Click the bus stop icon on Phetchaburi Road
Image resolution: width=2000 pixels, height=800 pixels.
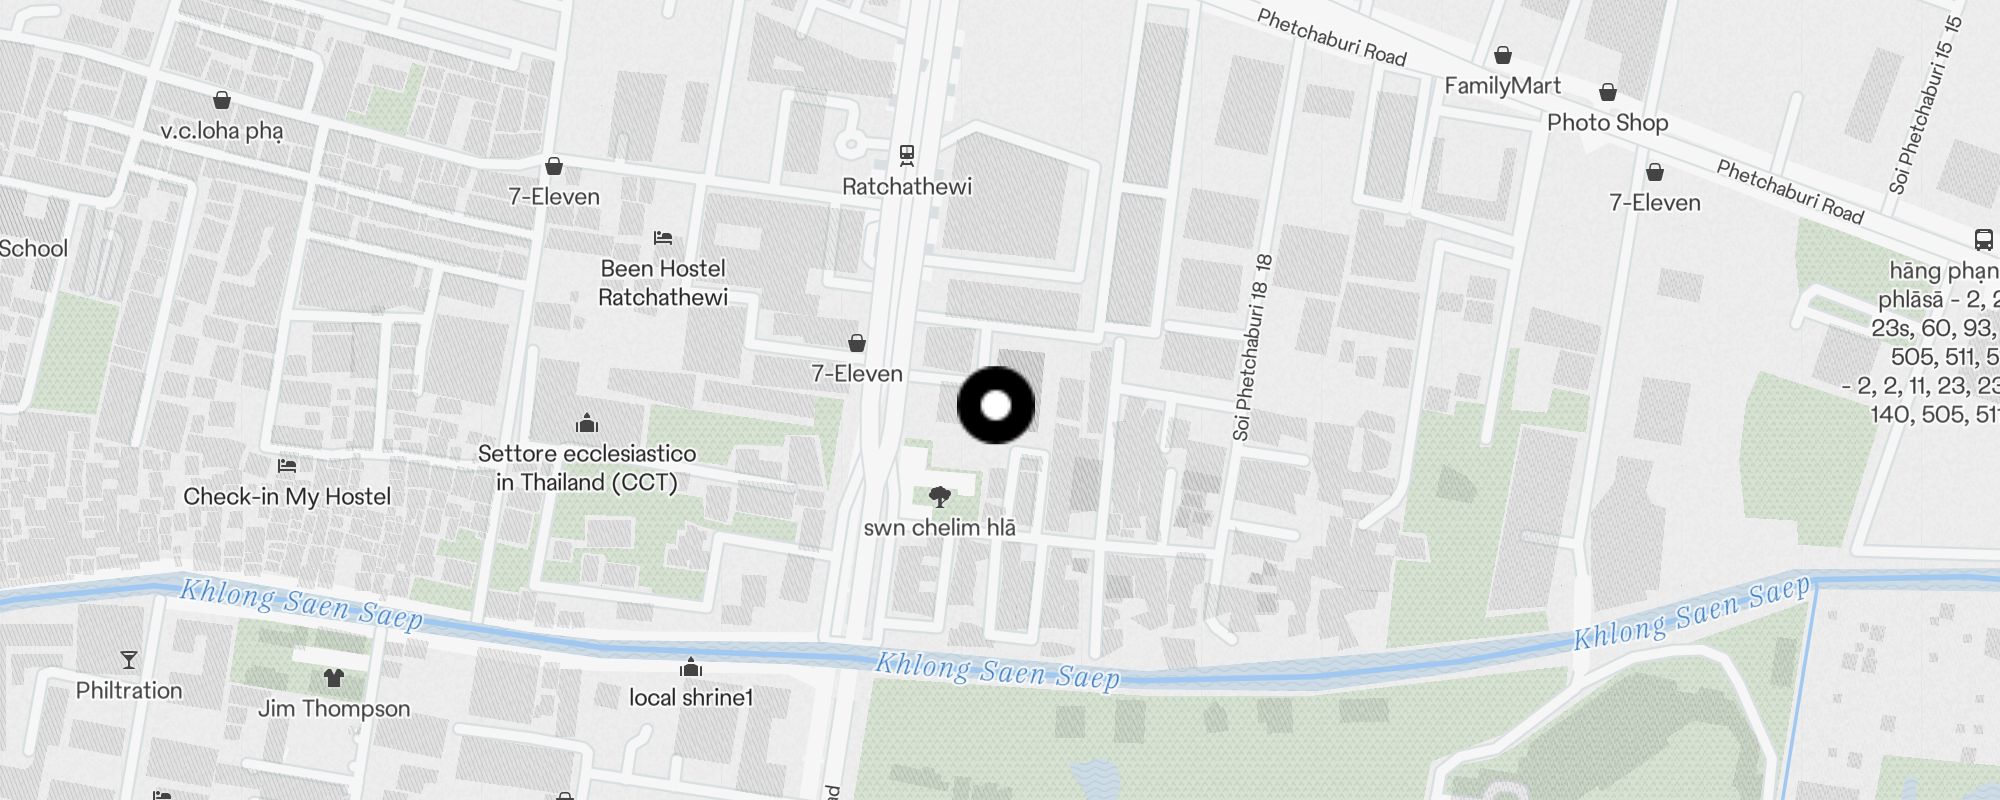pos(1984,240)
